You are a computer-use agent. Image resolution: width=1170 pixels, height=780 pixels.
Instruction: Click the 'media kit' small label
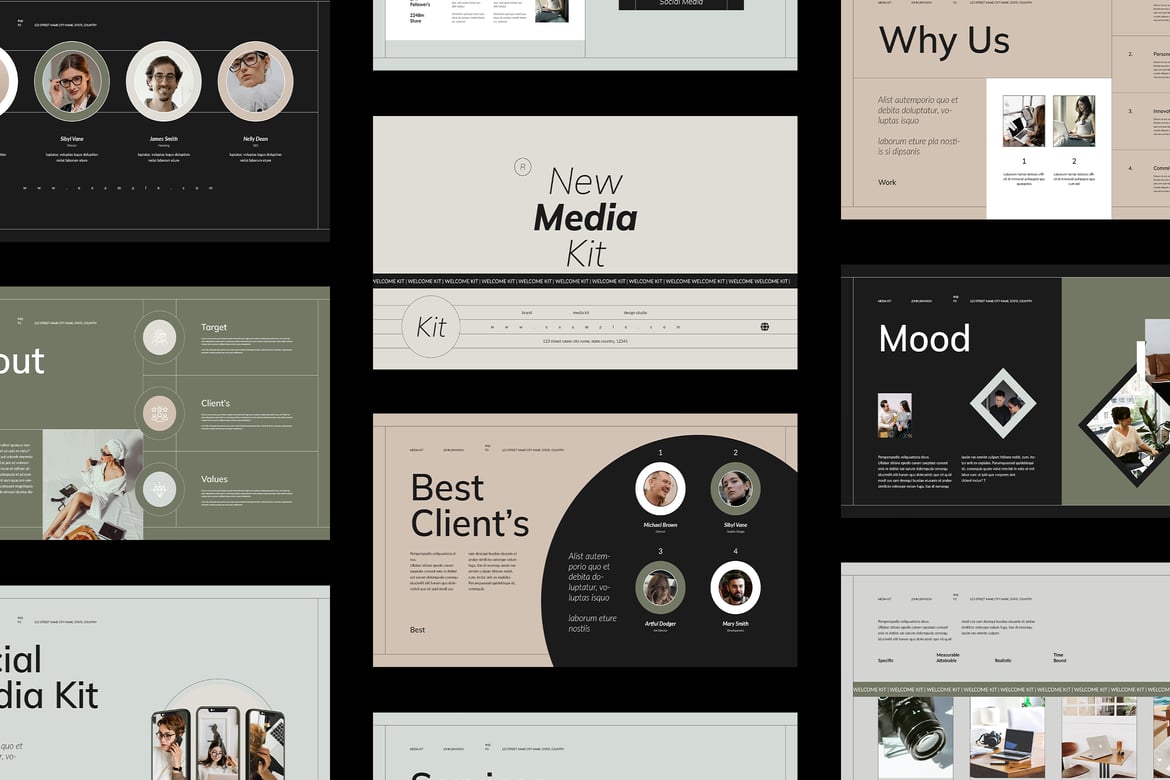pos(581,313)
